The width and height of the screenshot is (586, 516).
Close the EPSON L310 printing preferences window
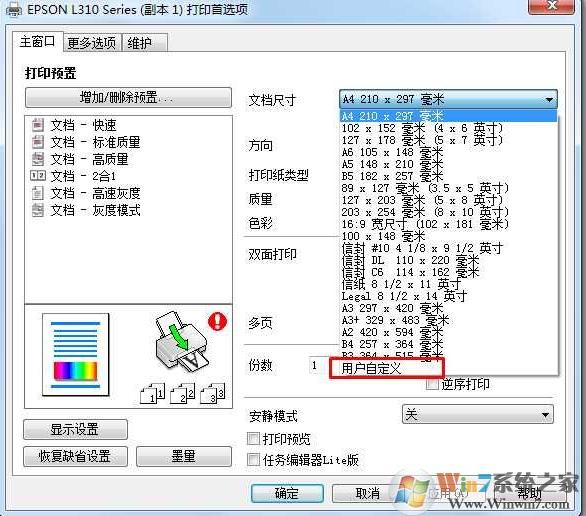coord(552,6)
